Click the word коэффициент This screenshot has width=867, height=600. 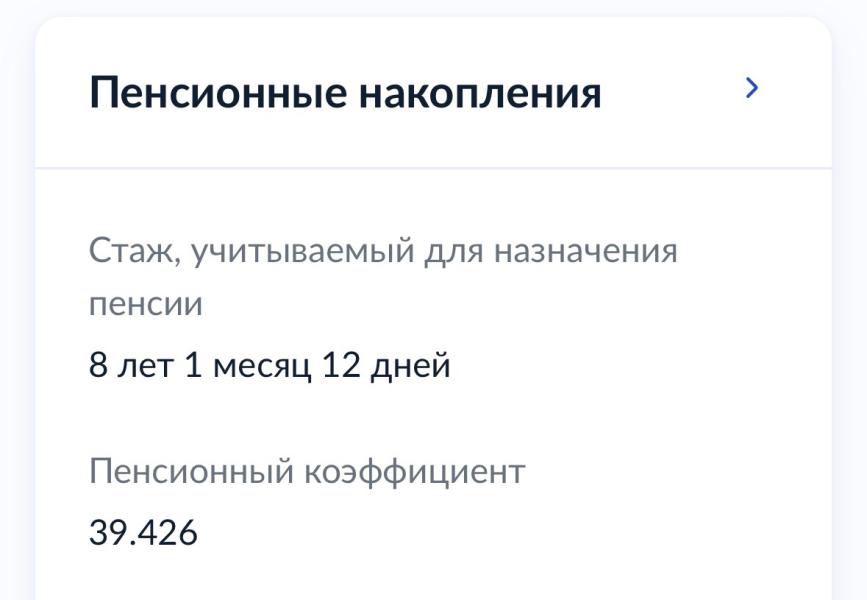pyautogui.click(x=414, y=471)
